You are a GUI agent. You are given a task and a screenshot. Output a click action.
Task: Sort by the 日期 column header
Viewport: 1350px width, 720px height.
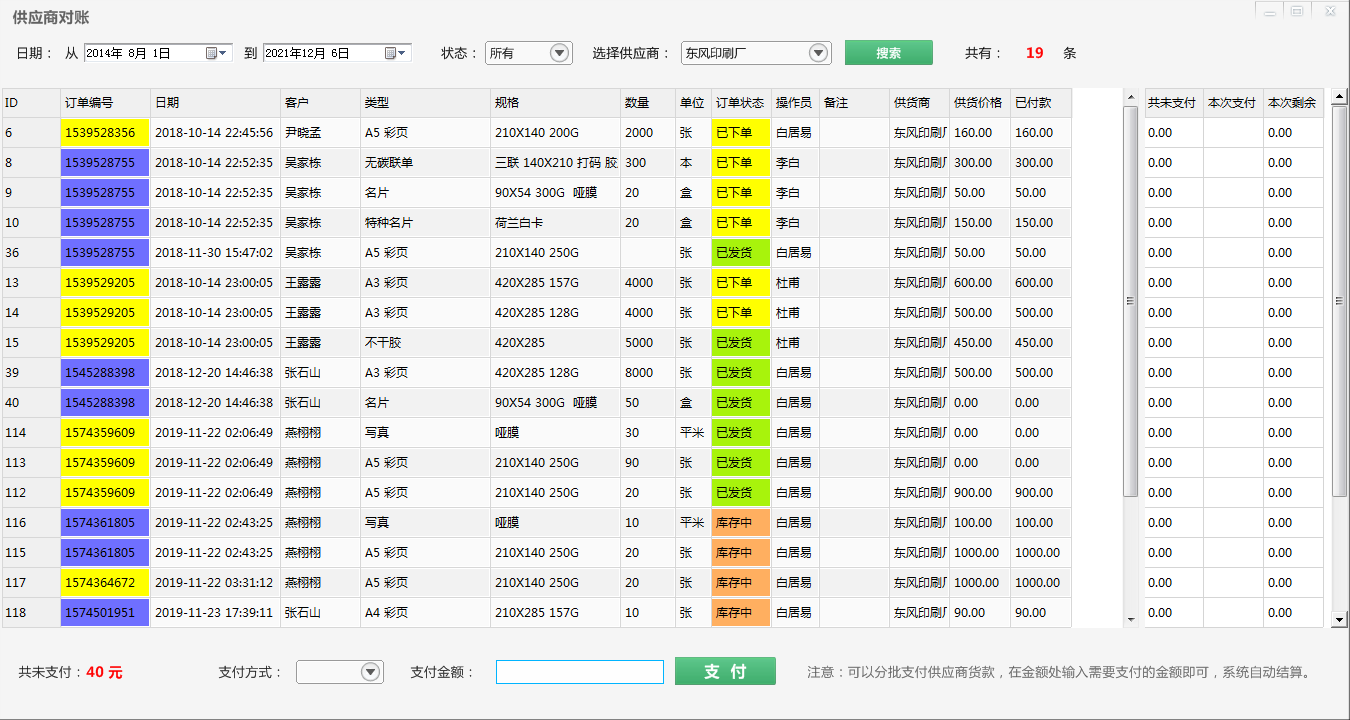215,103
